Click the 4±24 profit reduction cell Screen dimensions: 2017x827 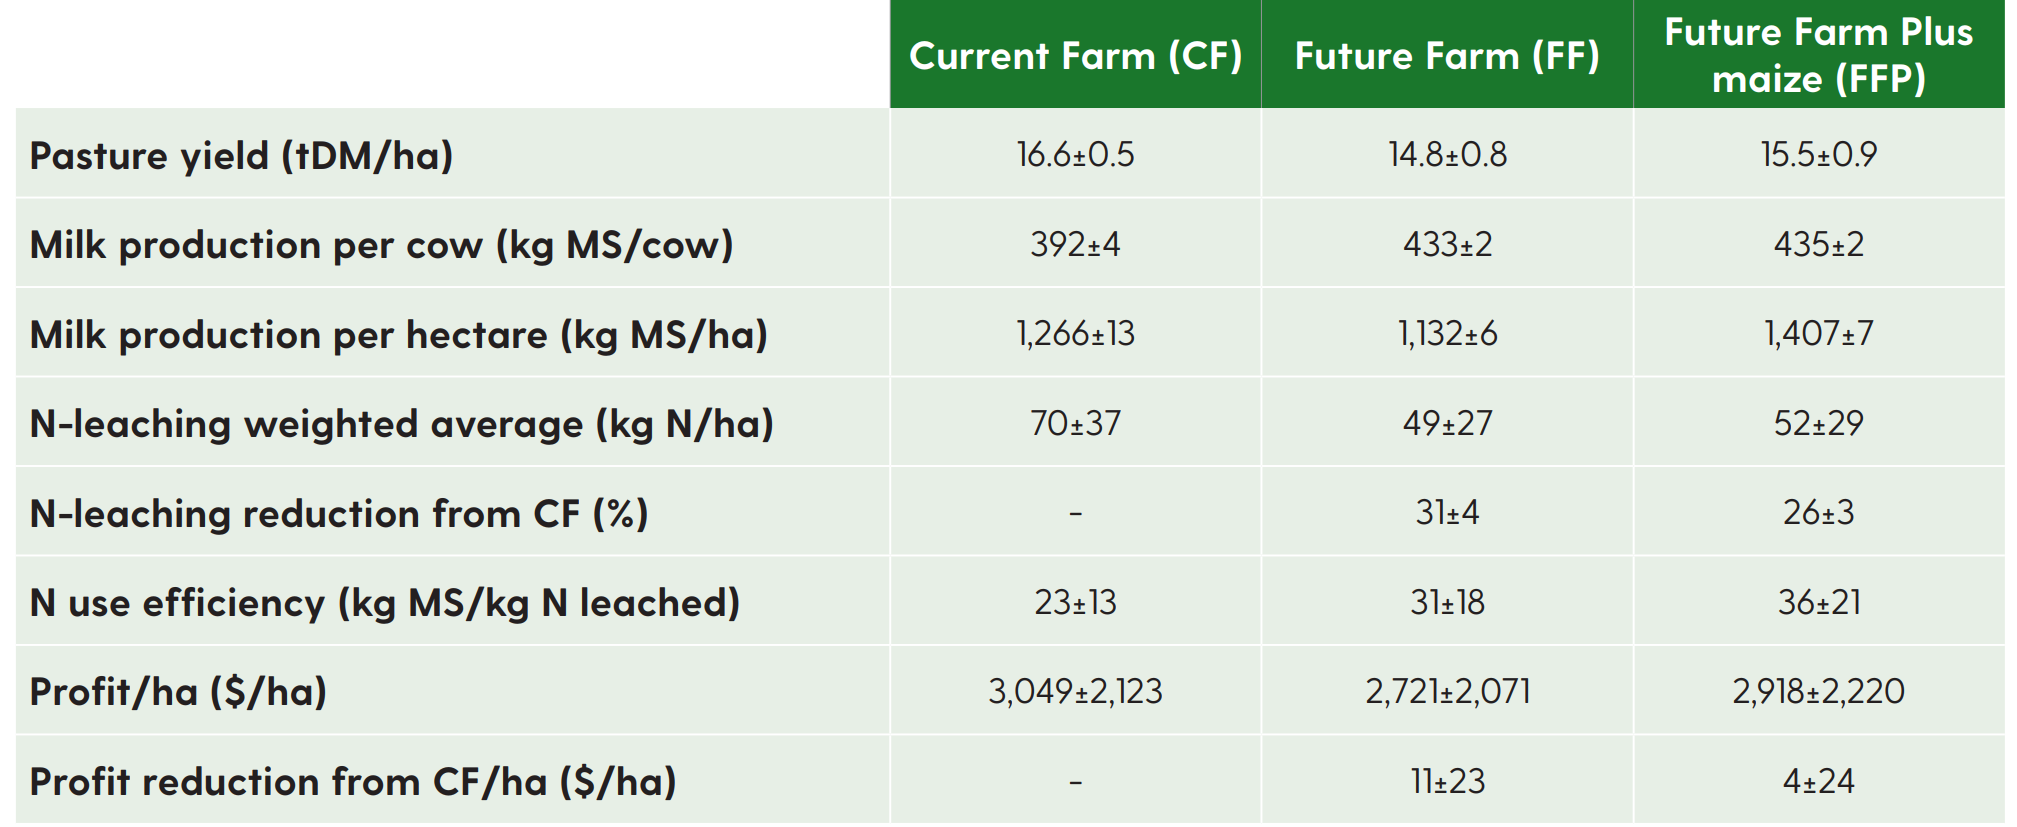click(1819, 781)
